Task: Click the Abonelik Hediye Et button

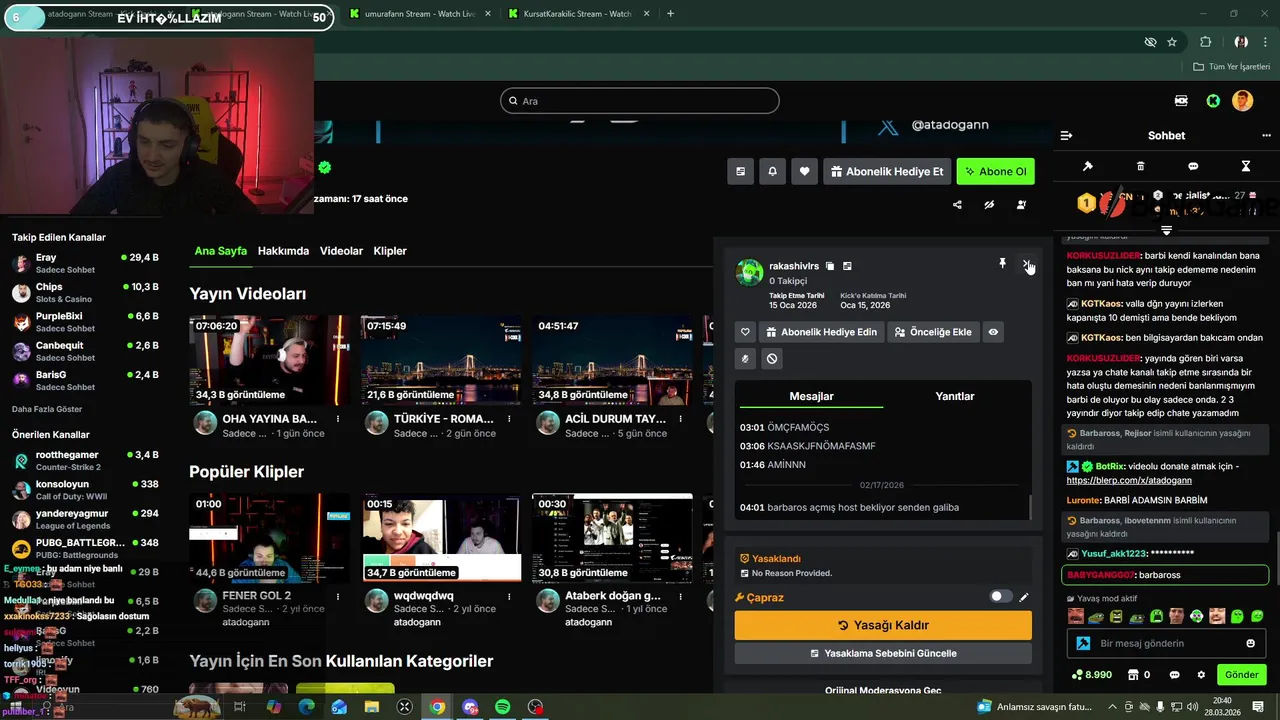Action: [x=886, y=171]
